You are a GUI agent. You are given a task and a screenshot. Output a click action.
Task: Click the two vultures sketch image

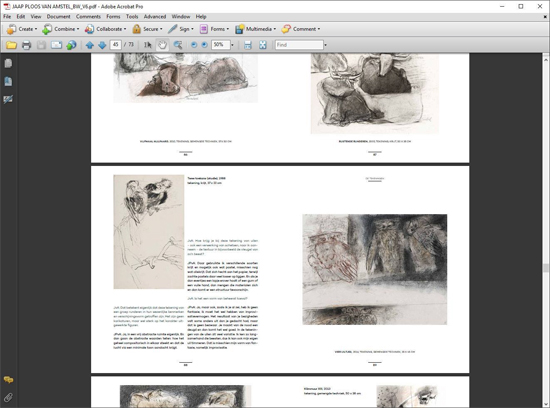(x=149, y=232)
